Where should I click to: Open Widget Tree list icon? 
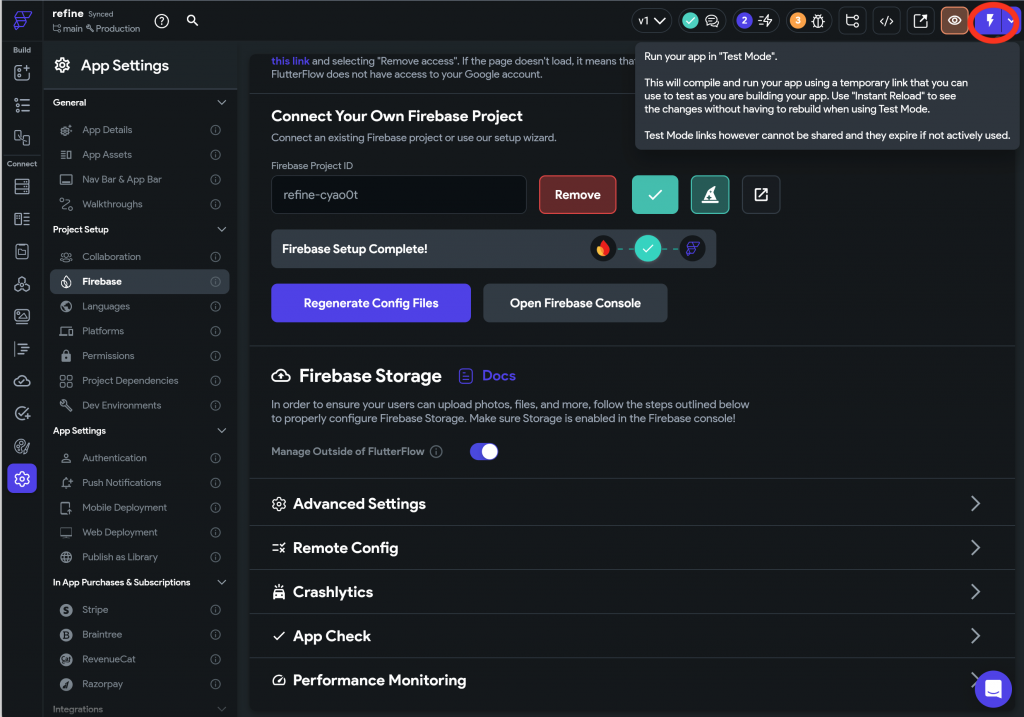(22, 105)
